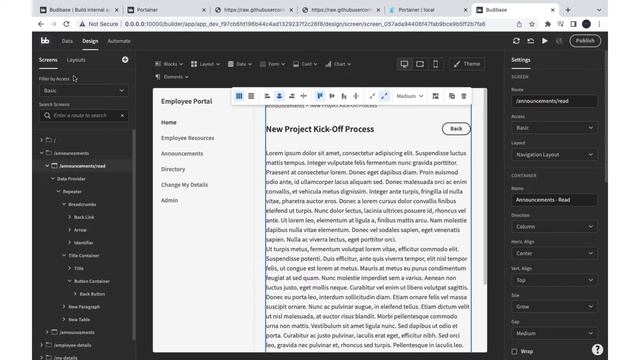Open Announcements nav link in preview
Image resolution: width=640 pixels, height=360 pixels.
[182, 153]
